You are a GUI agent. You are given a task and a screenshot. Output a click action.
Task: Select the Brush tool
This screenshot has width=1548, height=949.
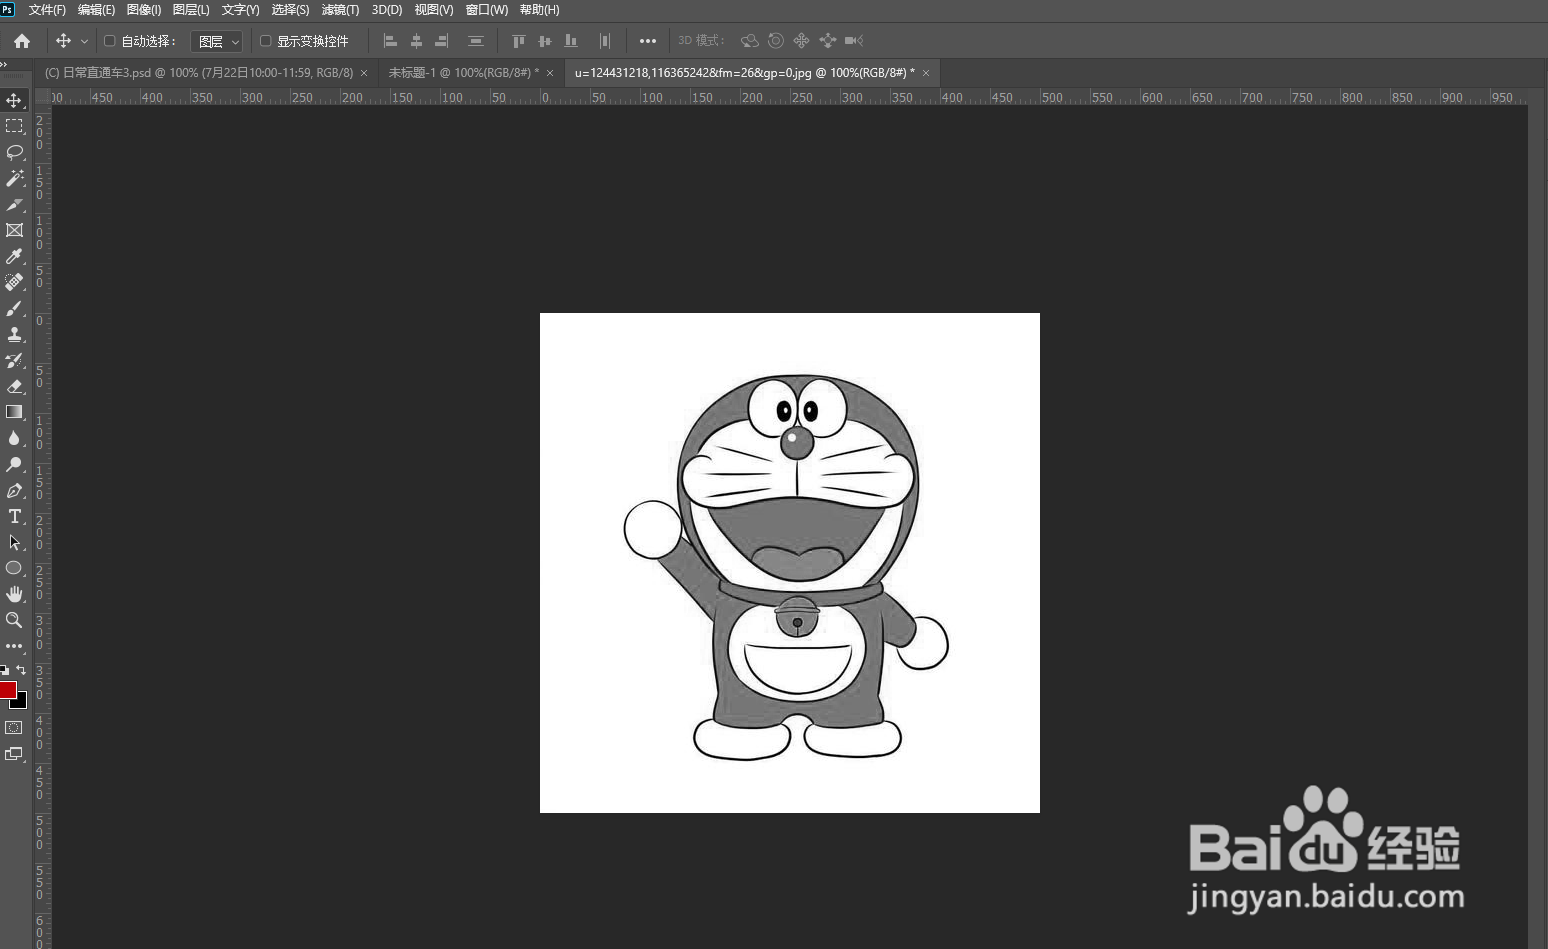tap(14, 308)
